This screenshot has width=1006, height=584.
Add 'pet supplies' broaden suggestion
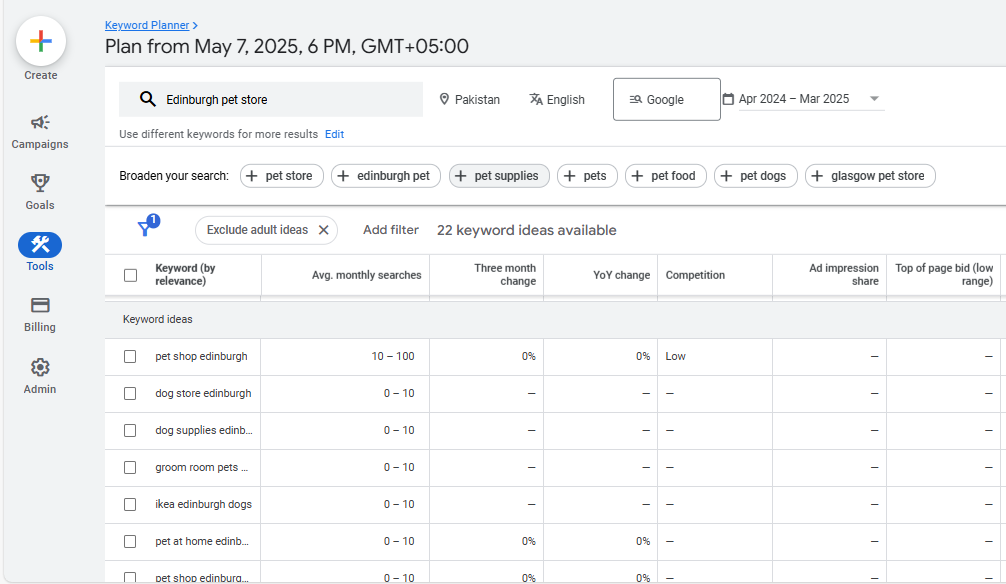tap(499, 176)
